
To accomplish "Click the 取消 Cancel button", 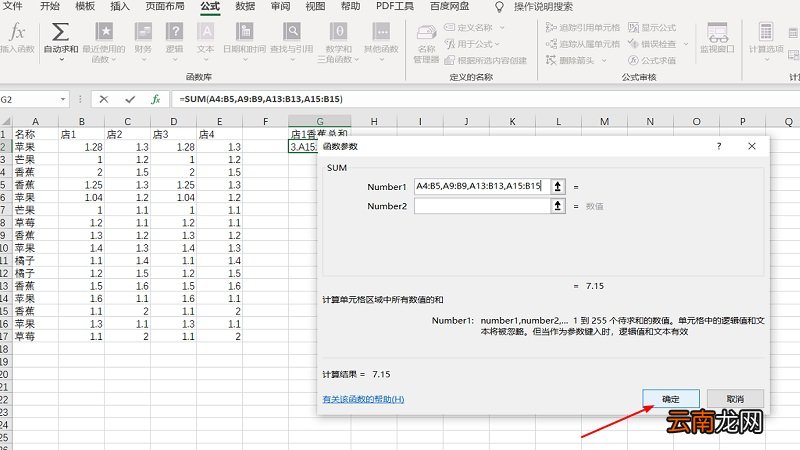I will [x=735, y=398].
